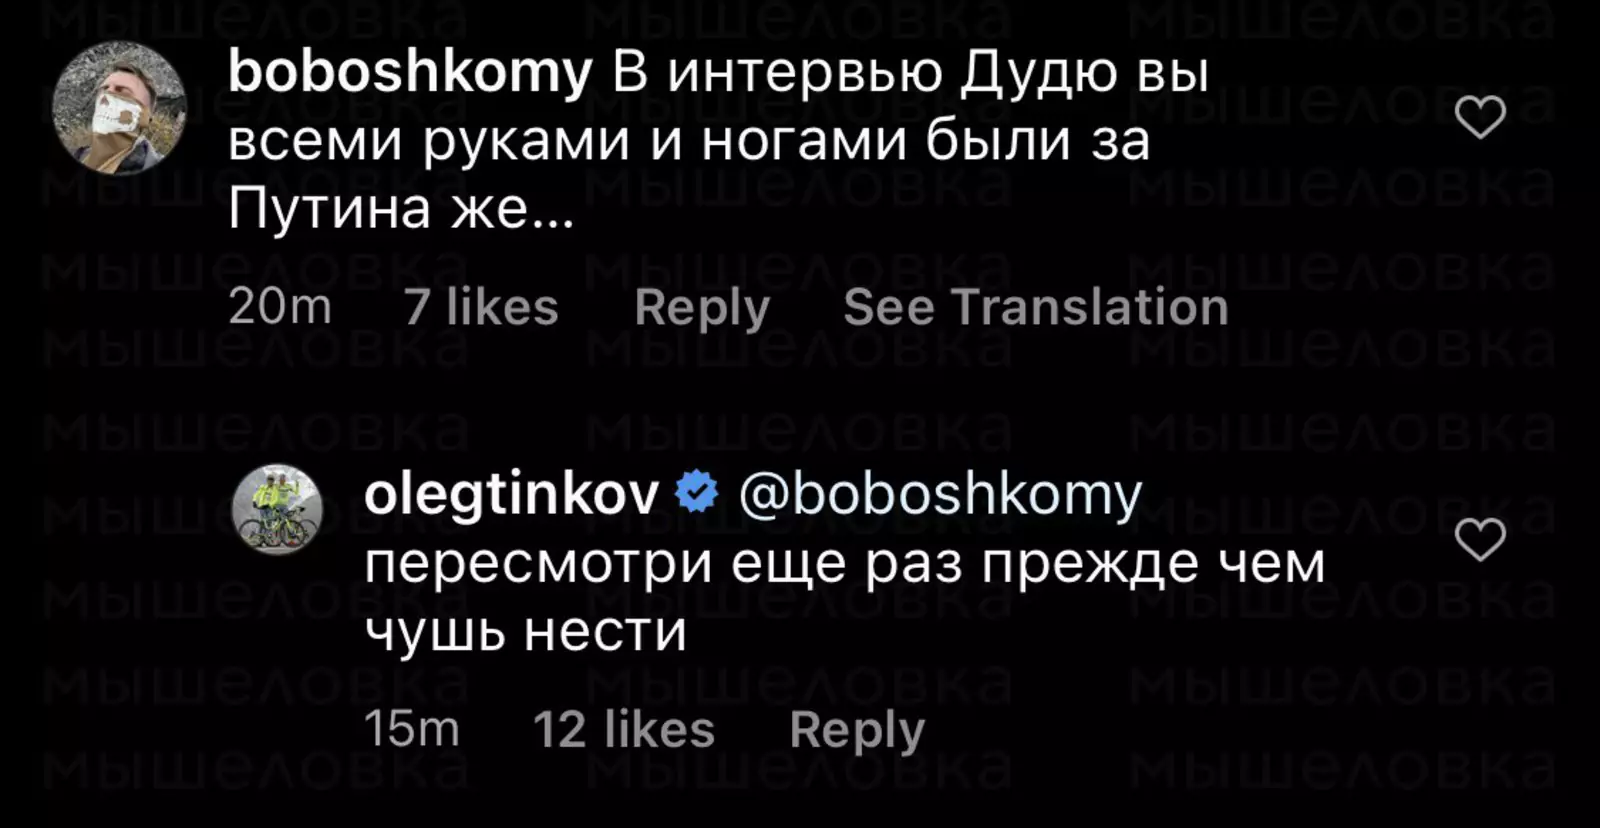Image resolution: width=1600 pixels, height=828 pixels.
Task: Click the text 'В интервью Дудю вы'
Action: pos(910,73)
